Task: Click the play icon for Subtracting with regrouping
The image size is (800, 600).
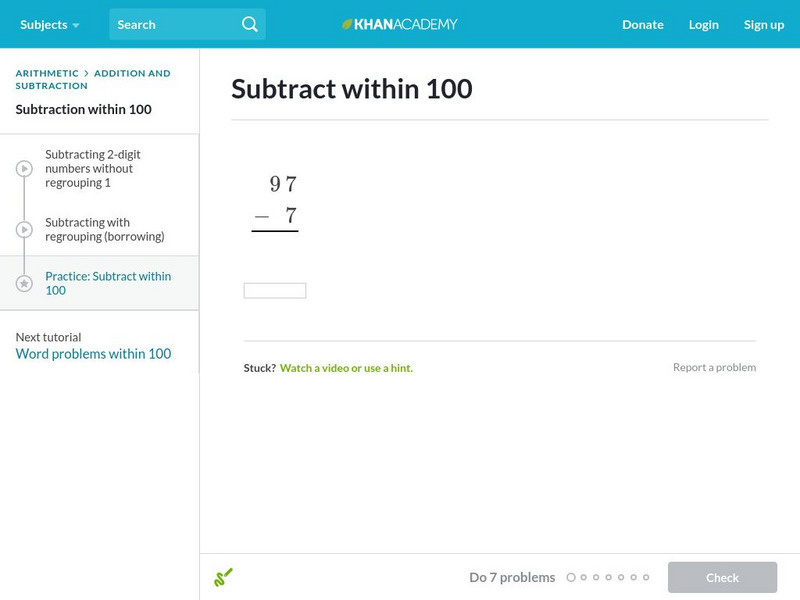Action: click(23, 229)
